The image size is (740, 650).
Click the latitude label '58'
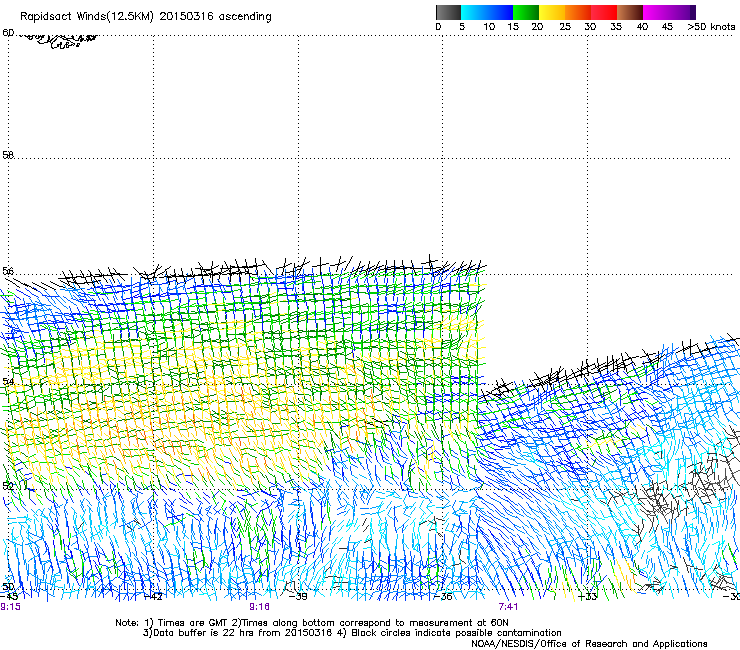(x=8, y=155)
